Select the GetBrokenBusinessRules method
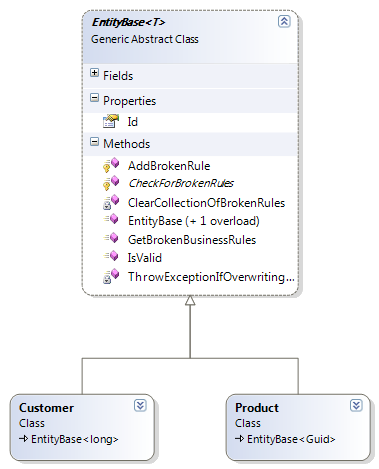 pyautogui.click(x=192, y=240)
